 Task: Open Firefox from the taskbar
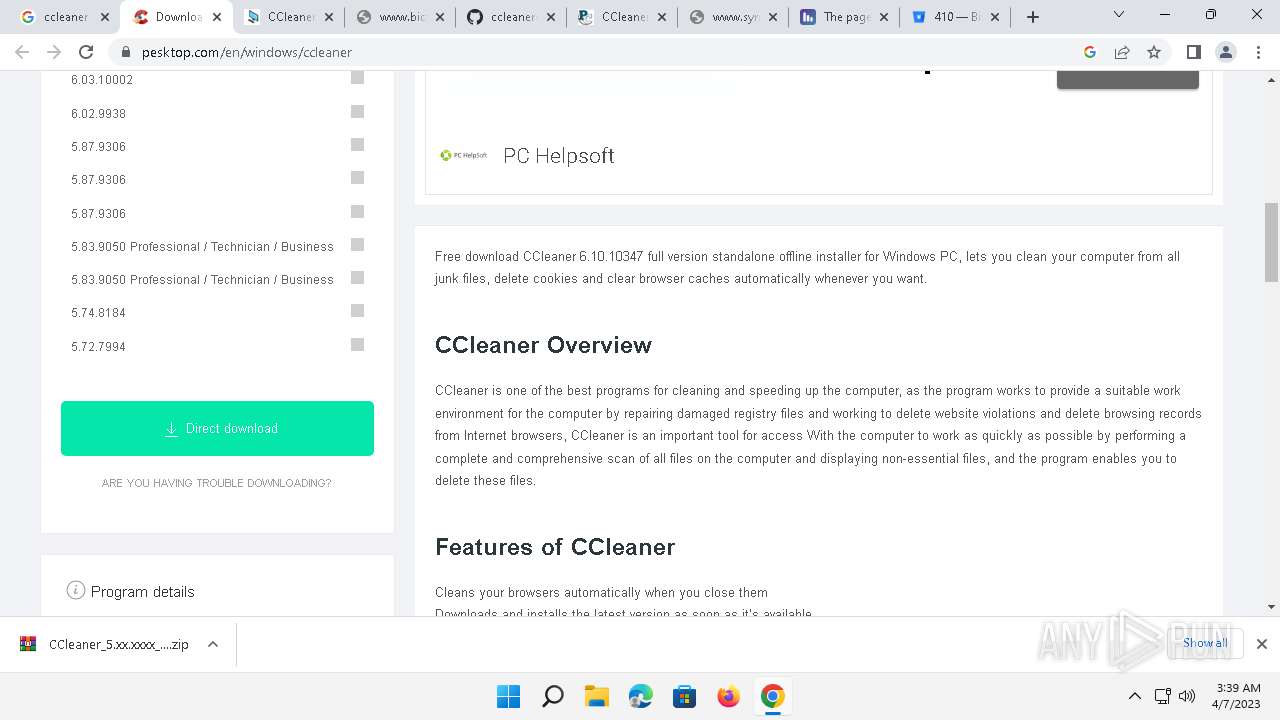pyautogui.click(x=728, y=696)
